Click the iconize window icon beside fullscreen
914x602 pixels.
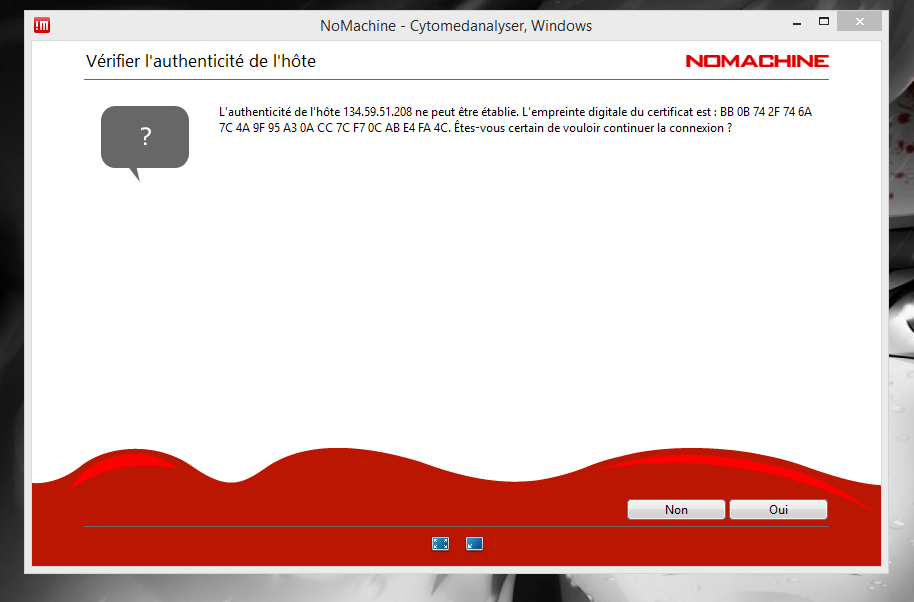coord(475,544)
